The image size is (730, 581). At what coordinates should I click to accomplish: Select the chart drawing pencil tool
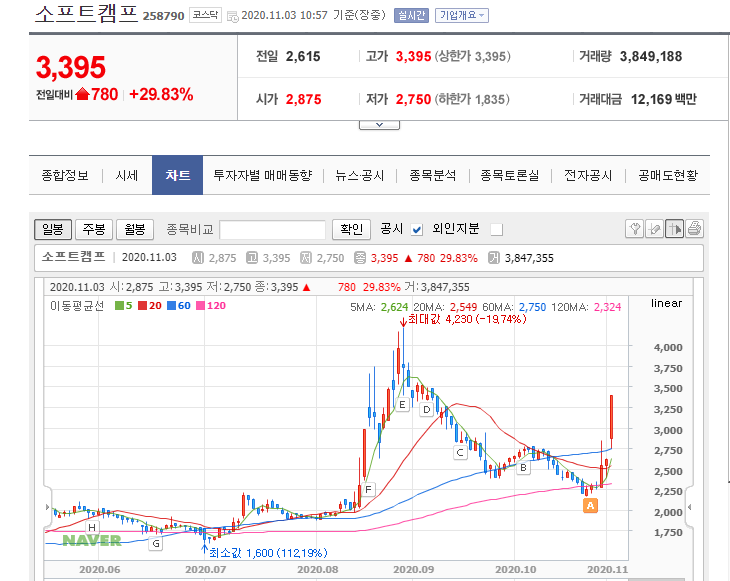point(654,229)
